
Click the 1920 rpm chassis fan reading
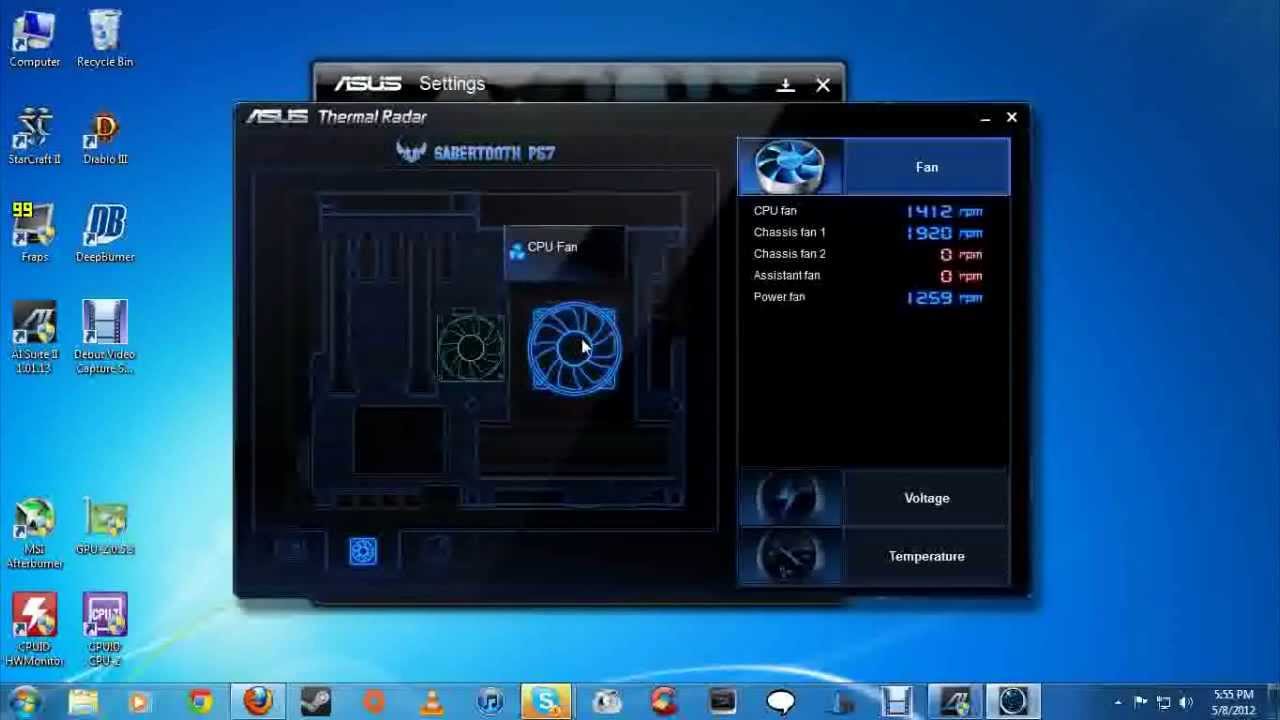[944, 233]
